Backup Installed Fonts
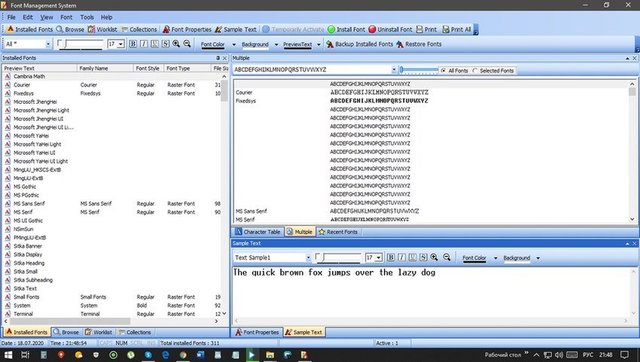The image size is (640, 362). click(x=359, y=44)
